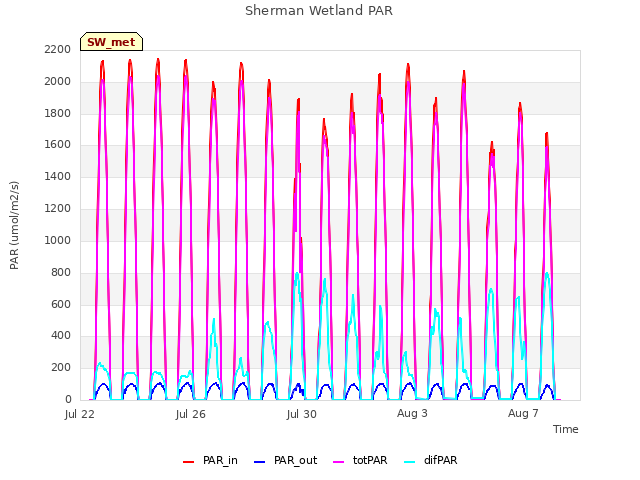
Task: Toggle the difPAR legend entry
Action: (x=430, y=460)
